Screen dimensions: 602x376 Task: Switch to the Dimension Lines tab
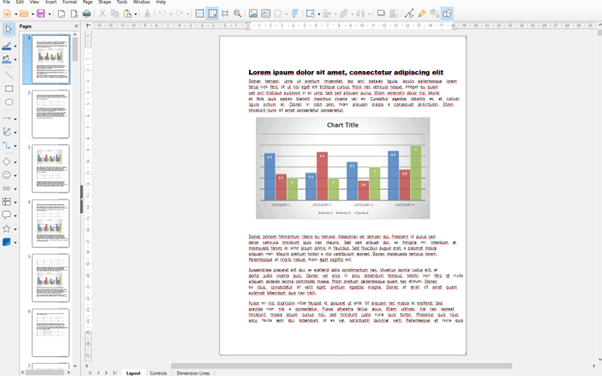click(x=193, y=373)
